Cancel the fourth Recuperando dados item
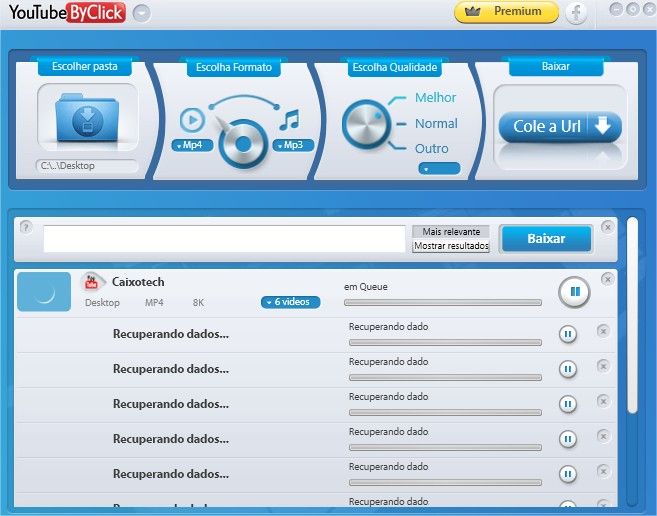Viewport: 657px width, 516px height. [603, 436]
